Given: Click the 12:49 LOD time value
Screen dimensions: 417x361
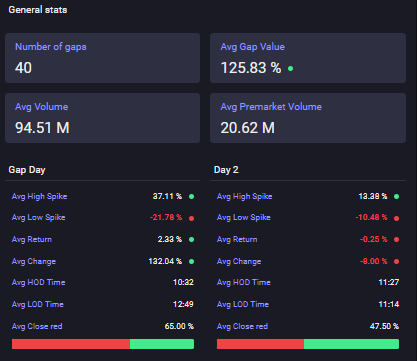Looking at the screenshot, I should point(183,304).
